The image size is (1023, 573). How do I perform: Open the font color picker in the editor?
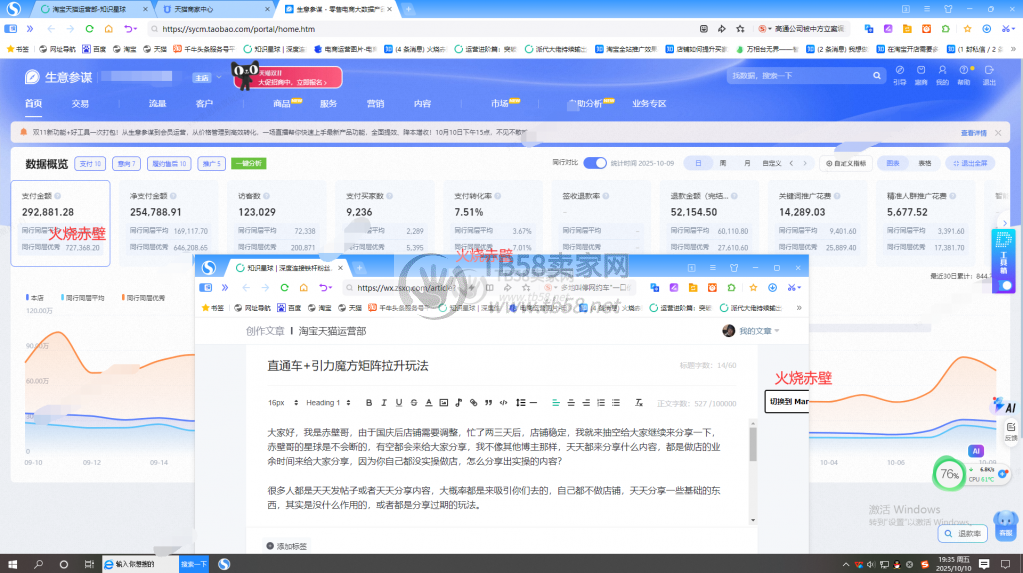click(x=429, y=403)
